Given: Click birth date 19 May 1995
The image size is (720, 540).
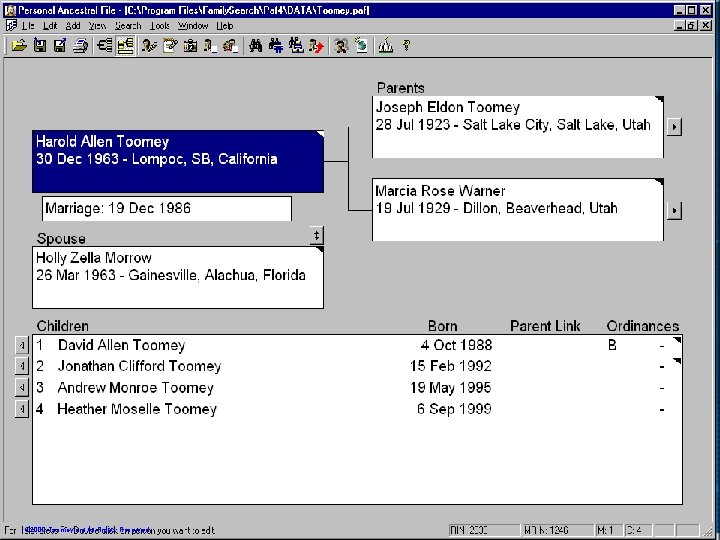Looking at the screenshot, I should (x=451, y=388).
